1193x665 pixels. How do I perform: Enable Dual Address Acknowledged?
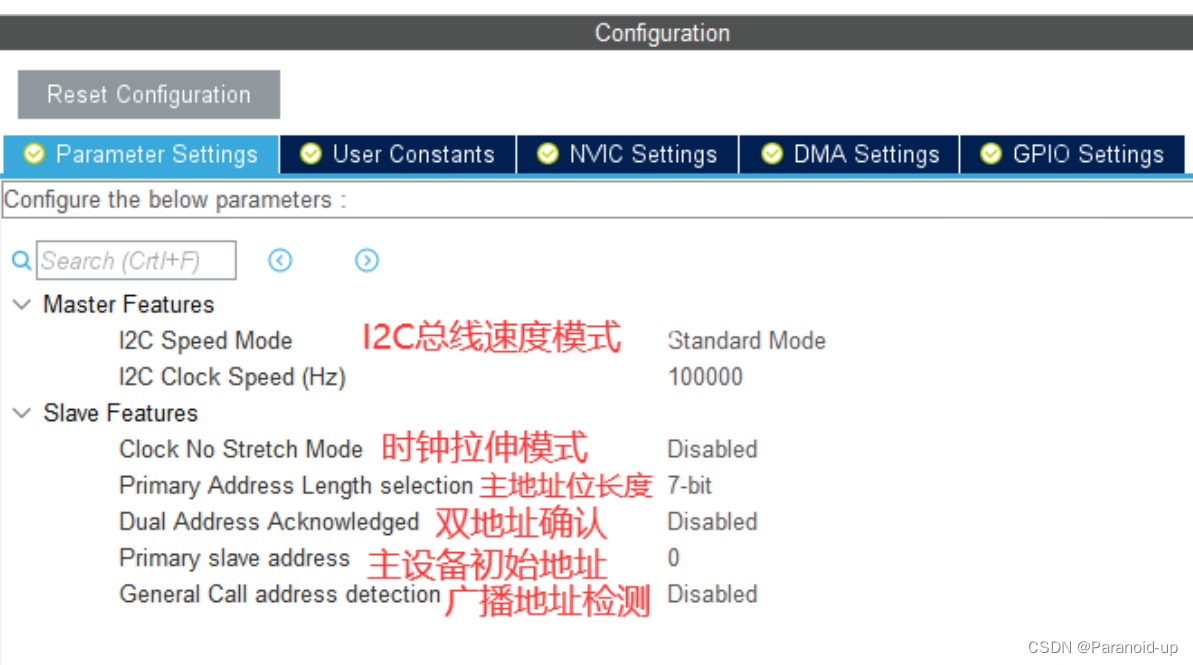coord(712,521)
